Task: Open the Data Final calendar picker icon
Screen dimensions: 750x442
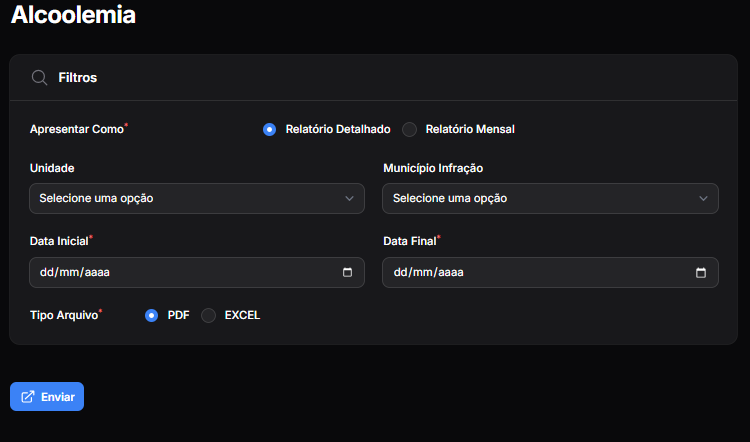Action: click(x=701, y=272)
